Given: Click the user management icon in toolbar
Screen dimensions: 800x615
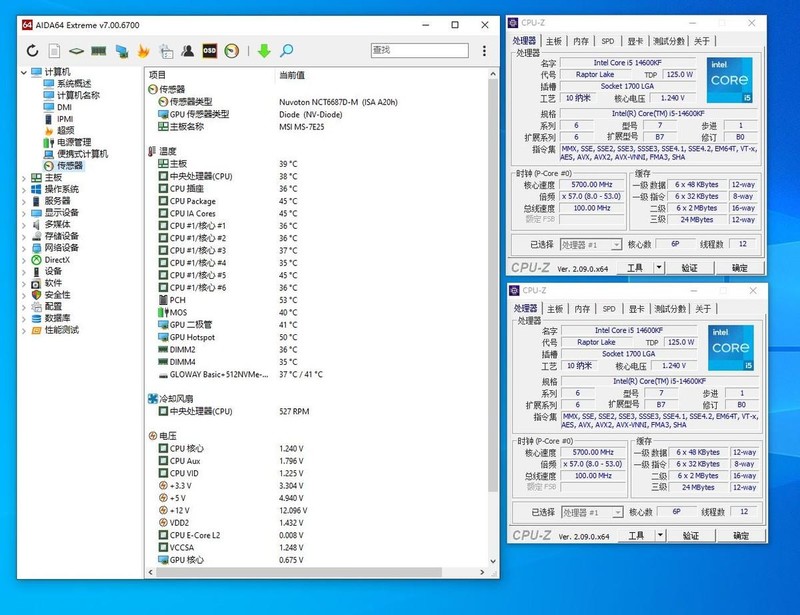Looking at the screenshot, I should (186, 50).
